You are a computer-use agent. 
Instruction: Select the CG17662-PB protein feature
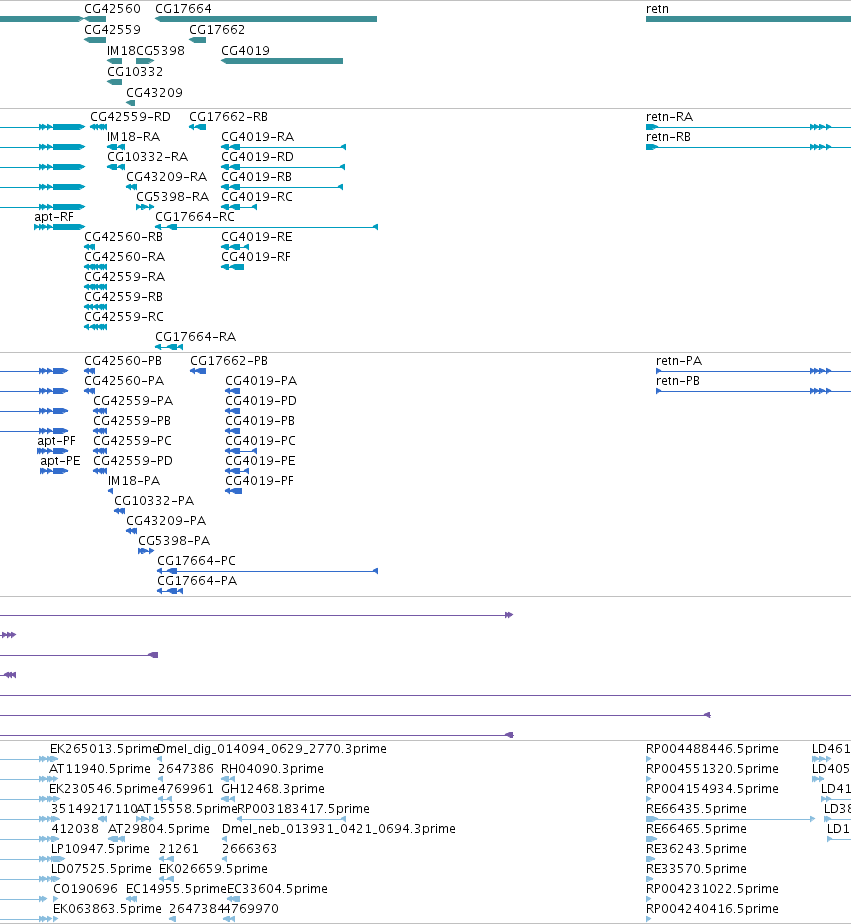coord(198,371)
